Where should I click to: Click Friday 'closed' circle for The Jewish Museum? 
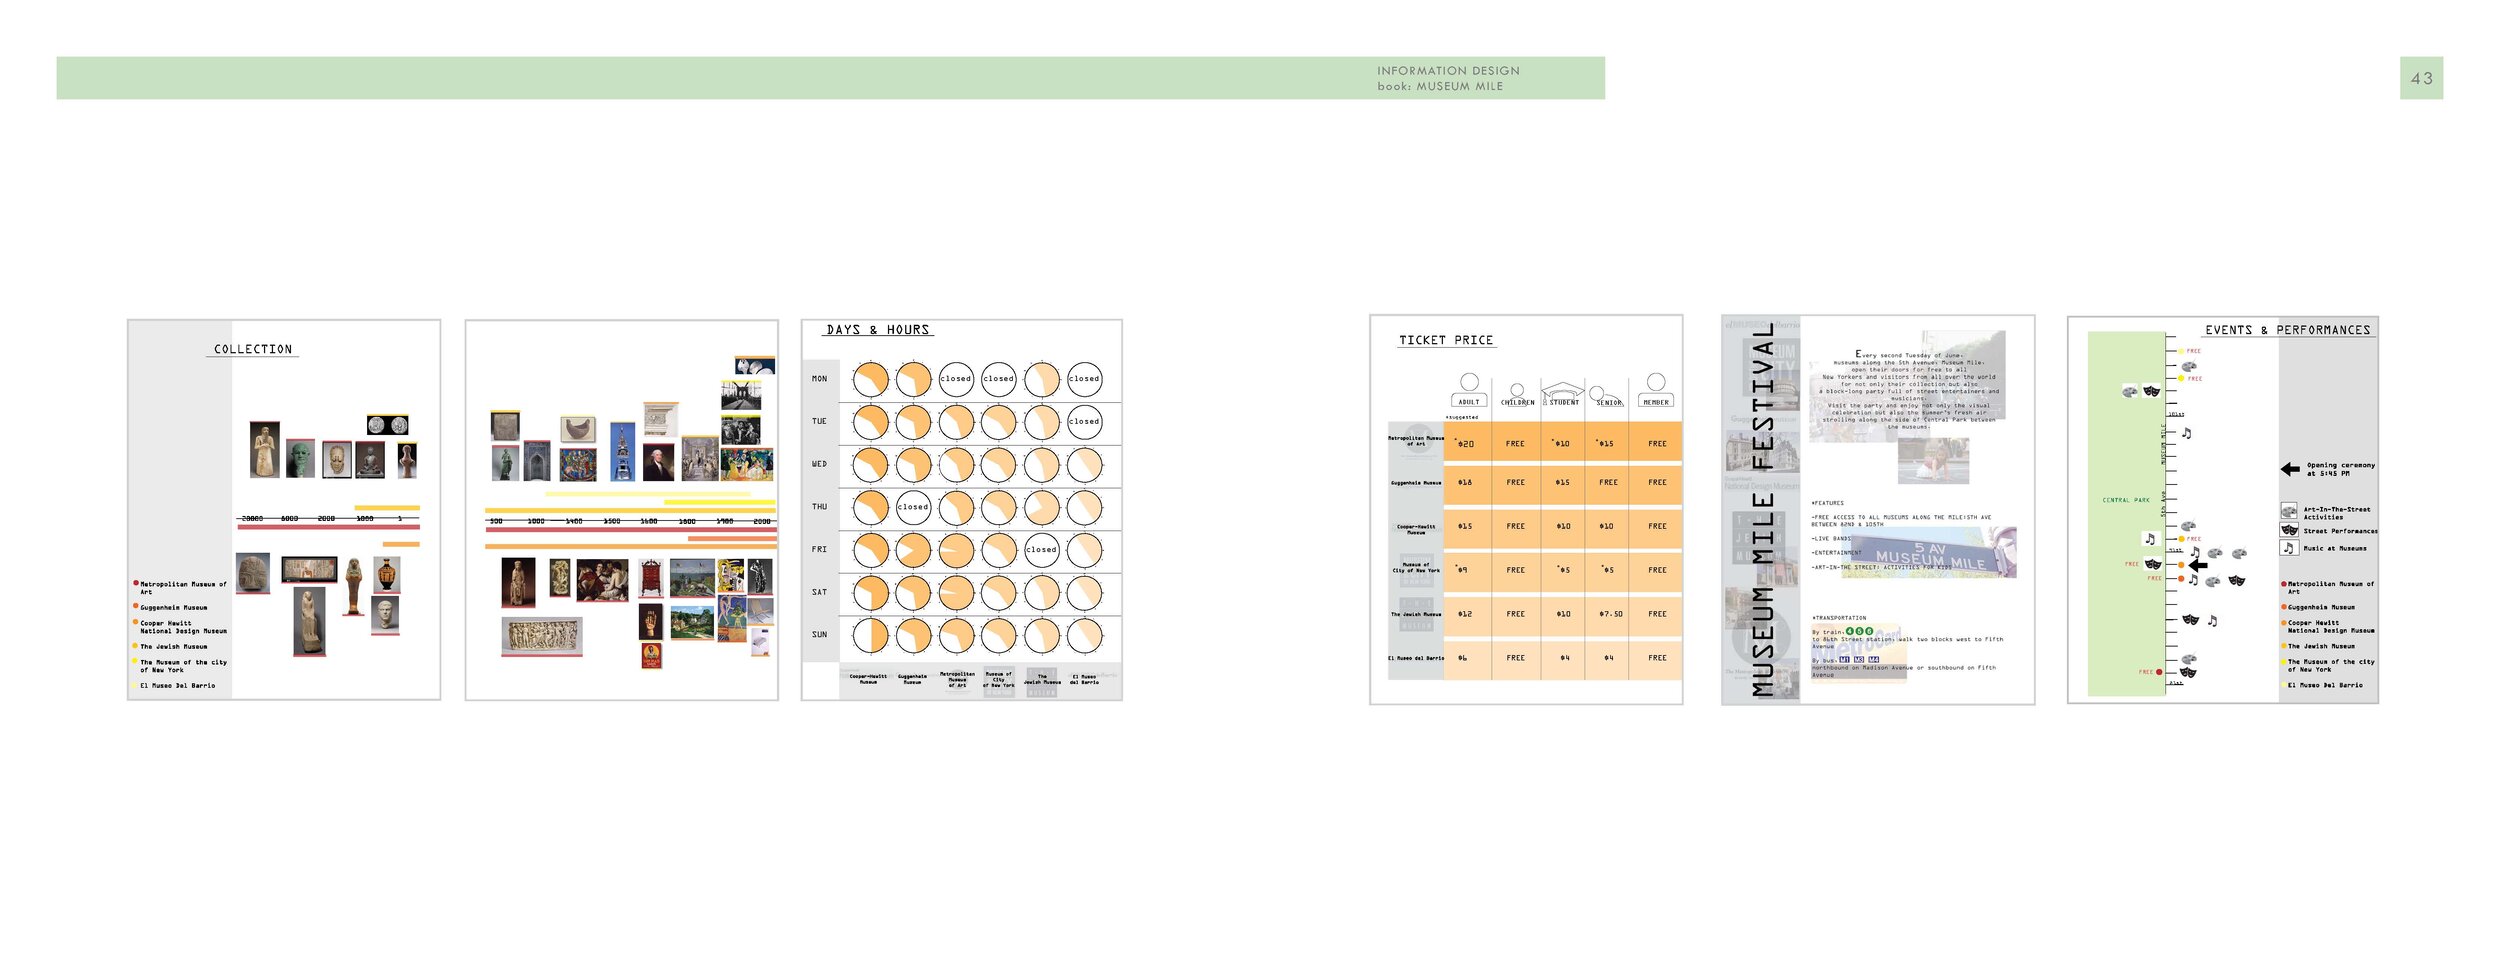[x=1041, y=550]
